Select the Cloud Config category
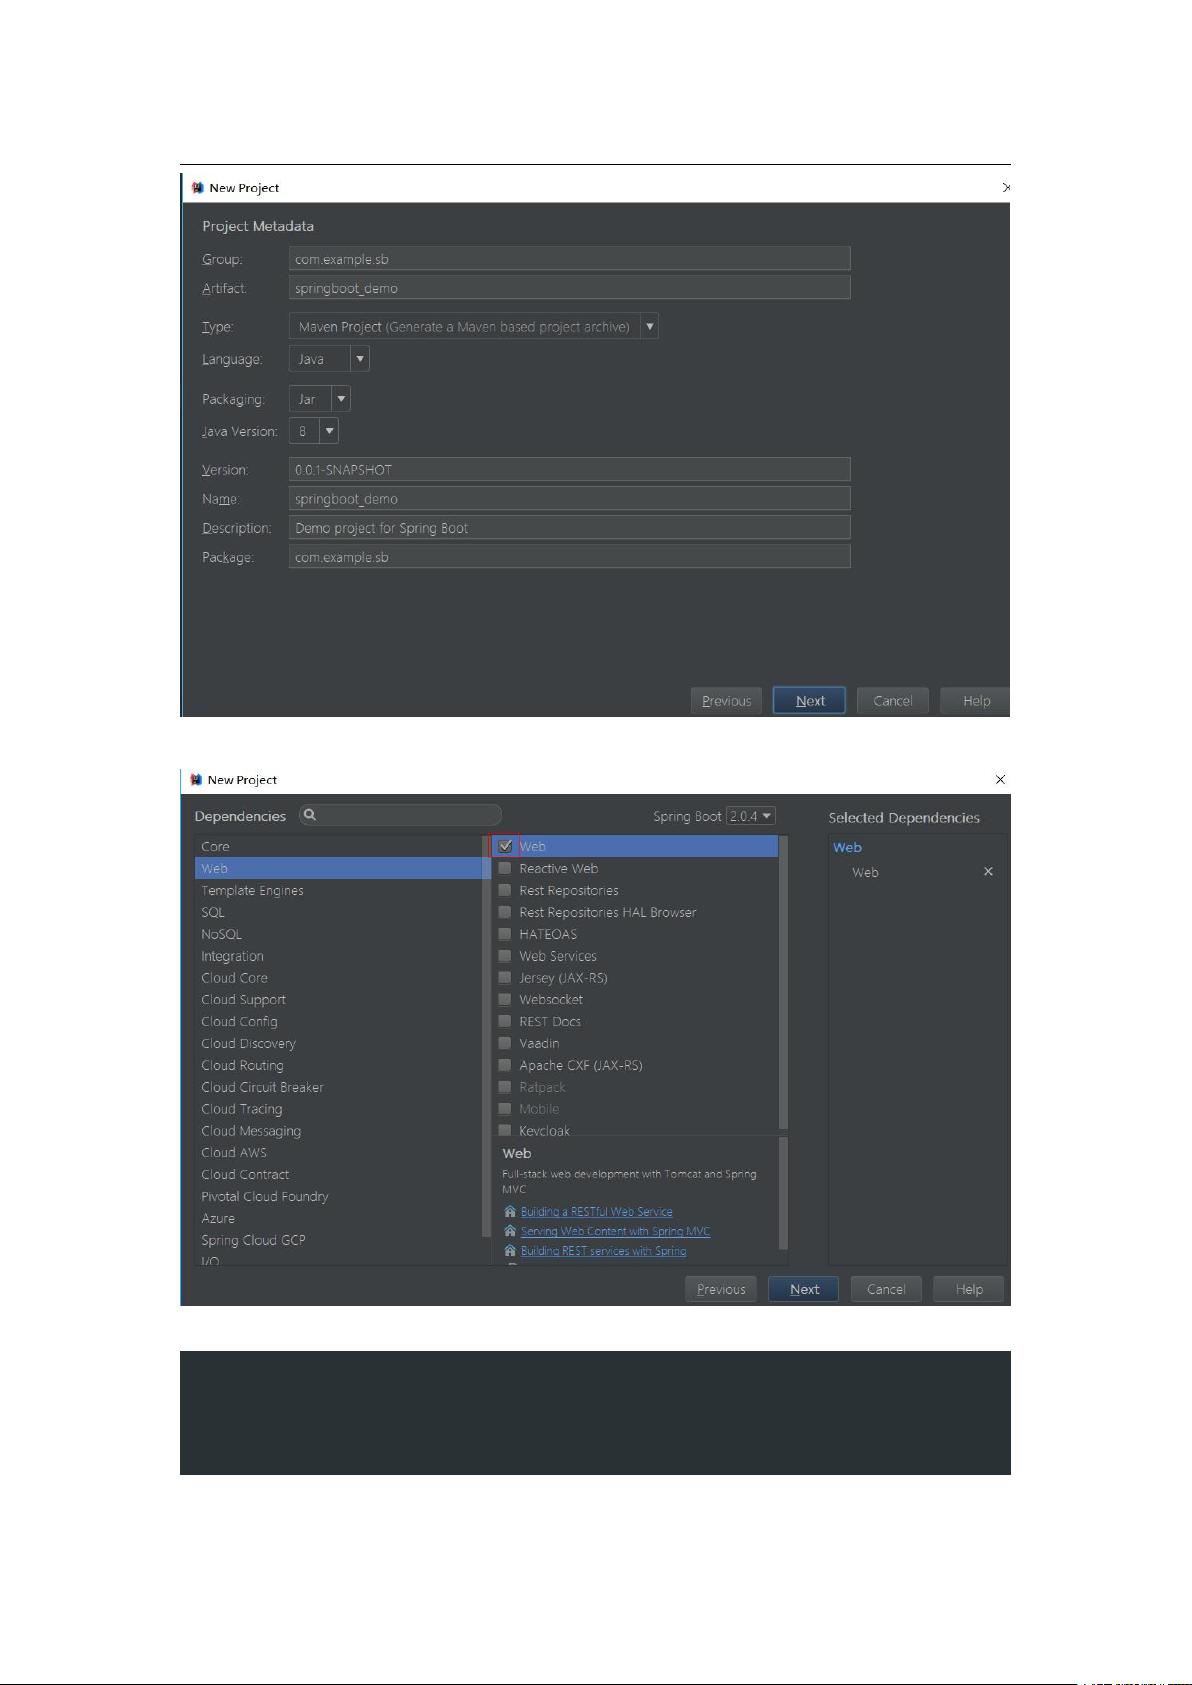1192x1685 pixels. pyautogui.click(x=338, y=1021)
